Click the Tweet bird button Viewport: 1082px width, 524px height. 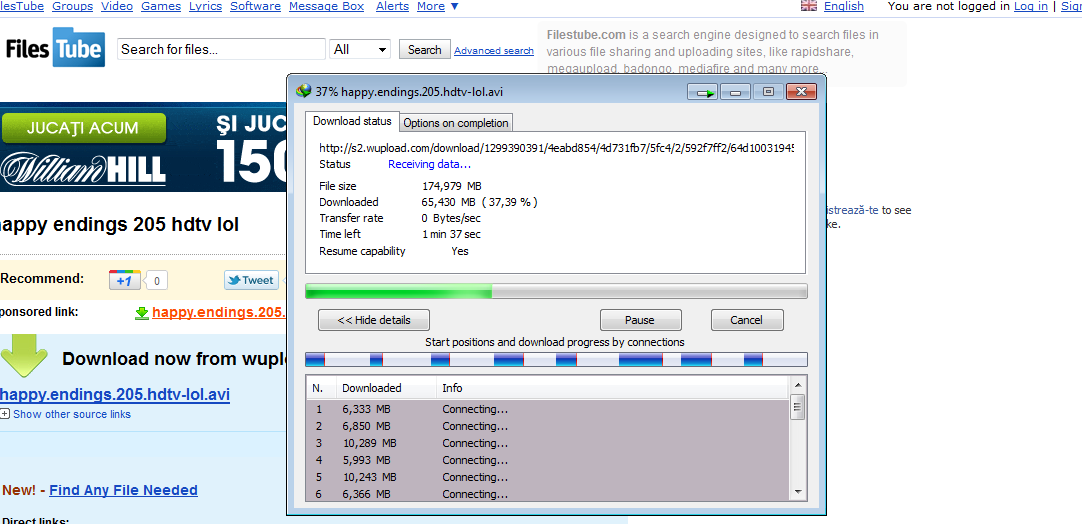(250, 281)
